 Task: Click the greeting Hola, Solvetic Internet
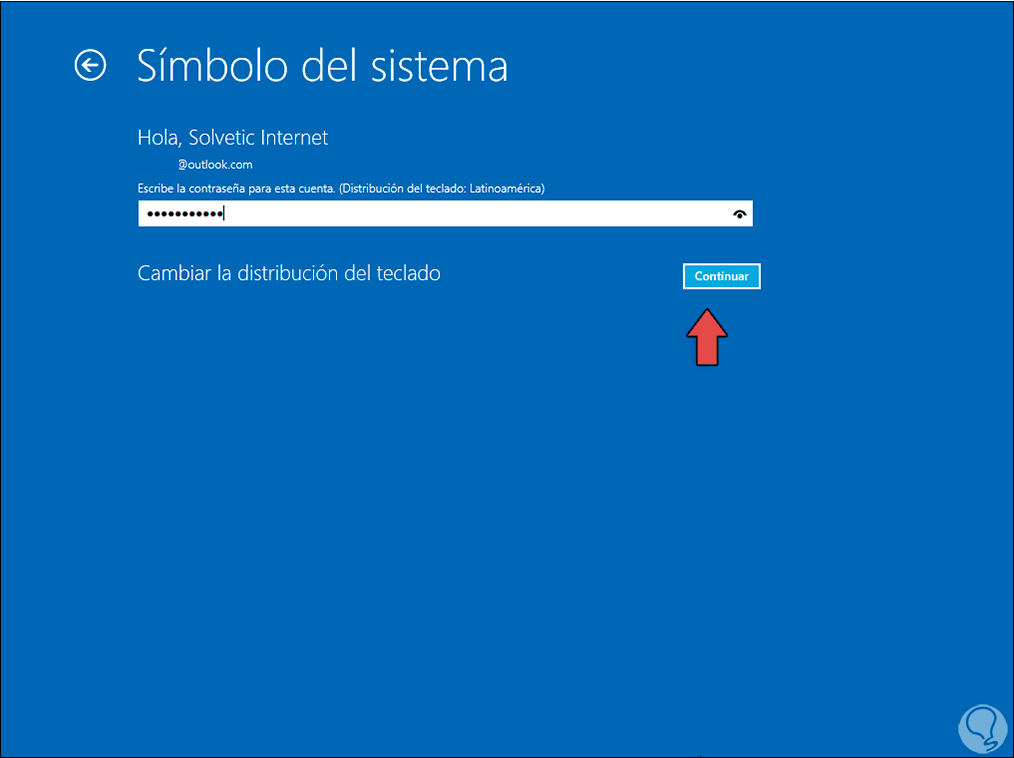pos(232,138)
